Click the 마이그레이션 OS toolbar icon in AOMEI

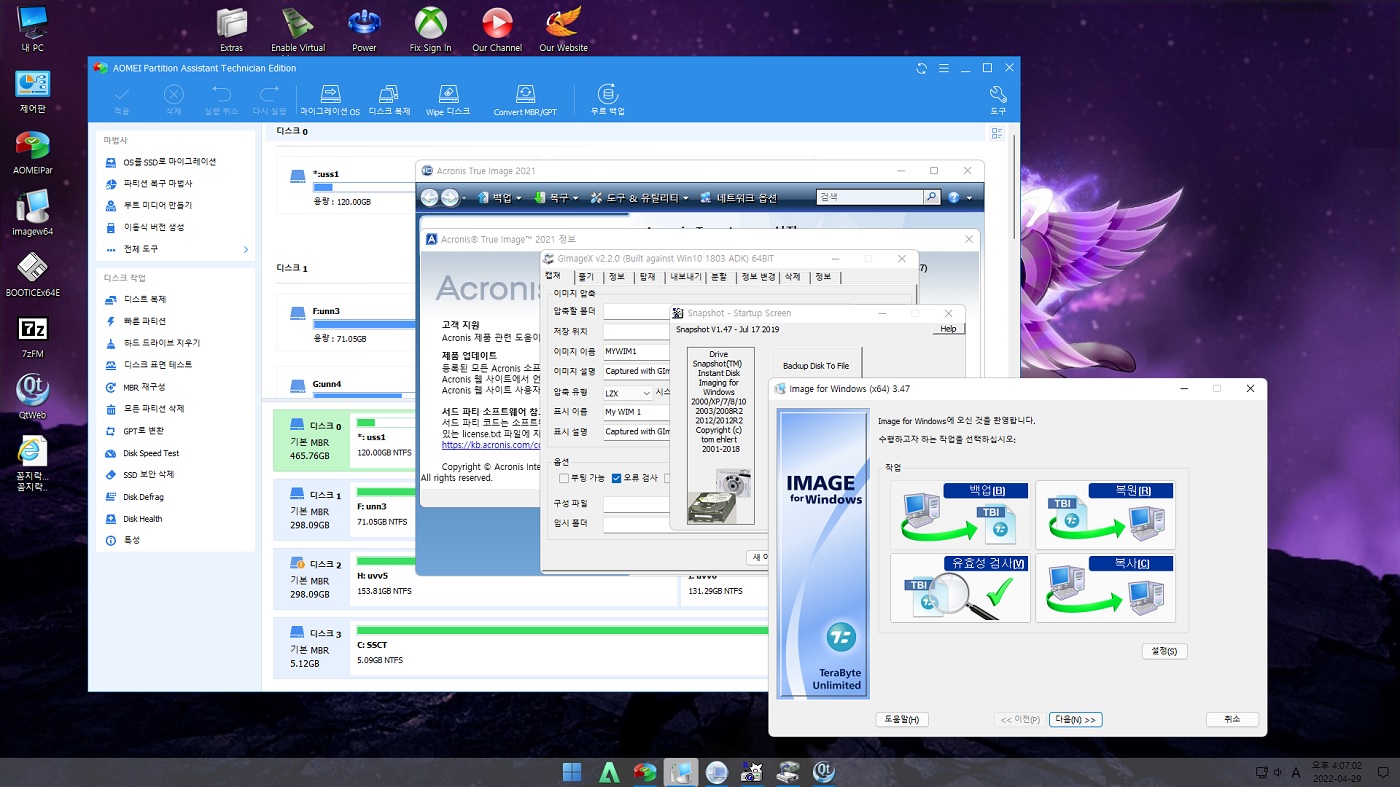[329, 100]
